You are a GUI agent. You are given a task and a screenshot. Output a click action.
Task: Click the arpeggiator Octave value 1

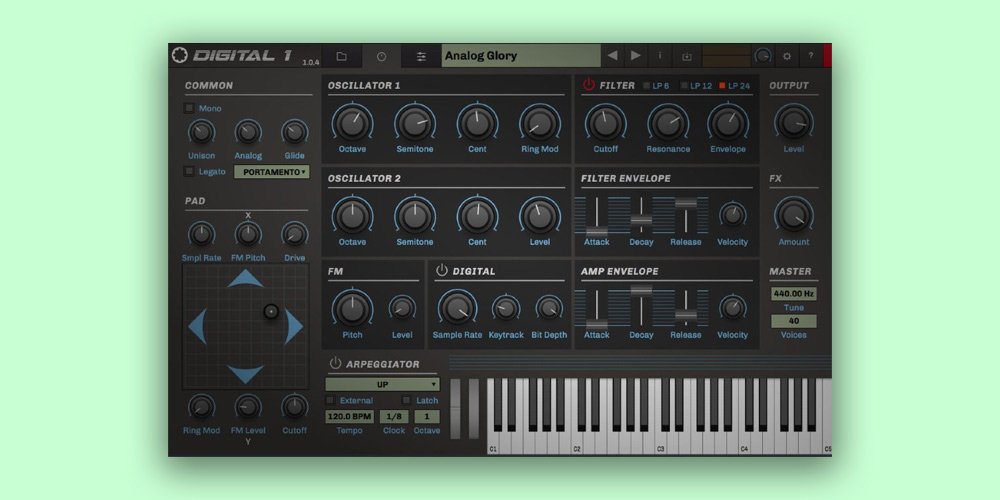[x=427, y=416]
